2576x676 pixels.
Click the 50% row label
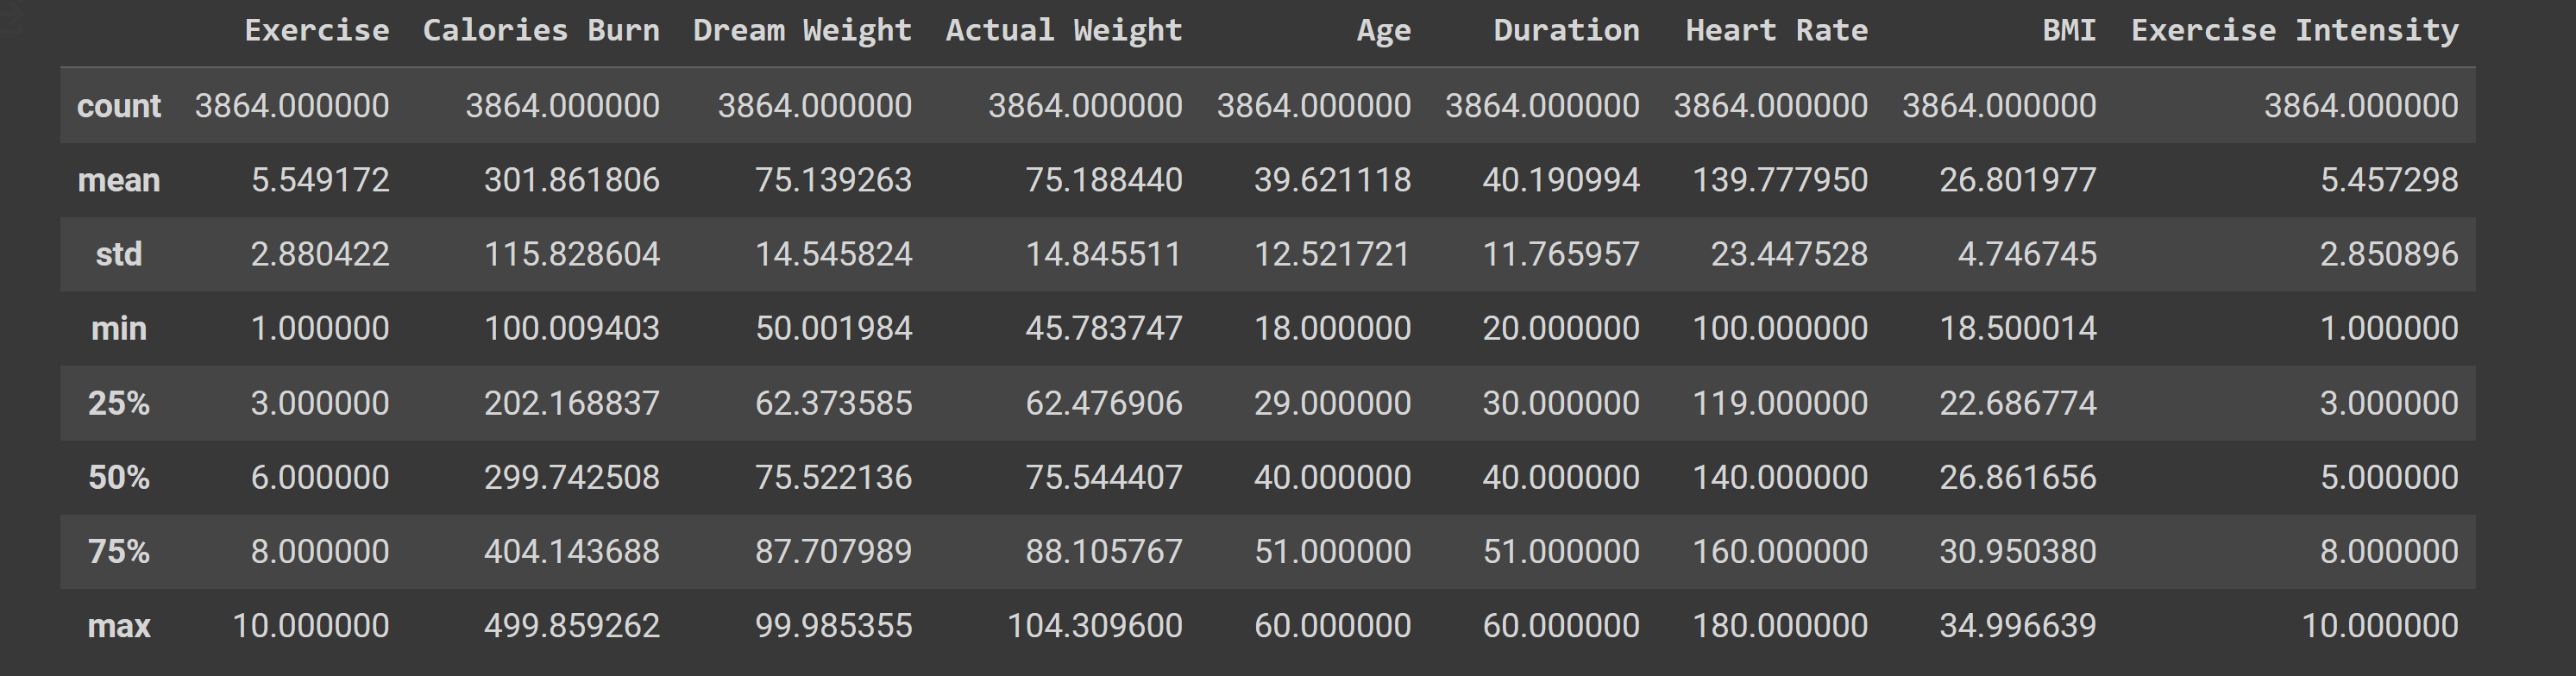119,477
